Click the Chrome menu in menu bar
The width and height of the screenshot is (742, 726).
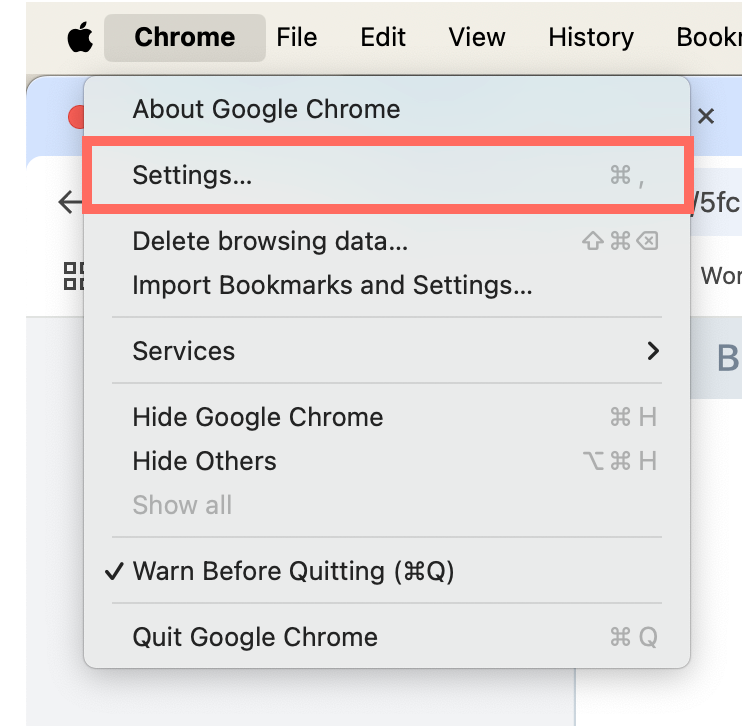(x=185, y=38)
